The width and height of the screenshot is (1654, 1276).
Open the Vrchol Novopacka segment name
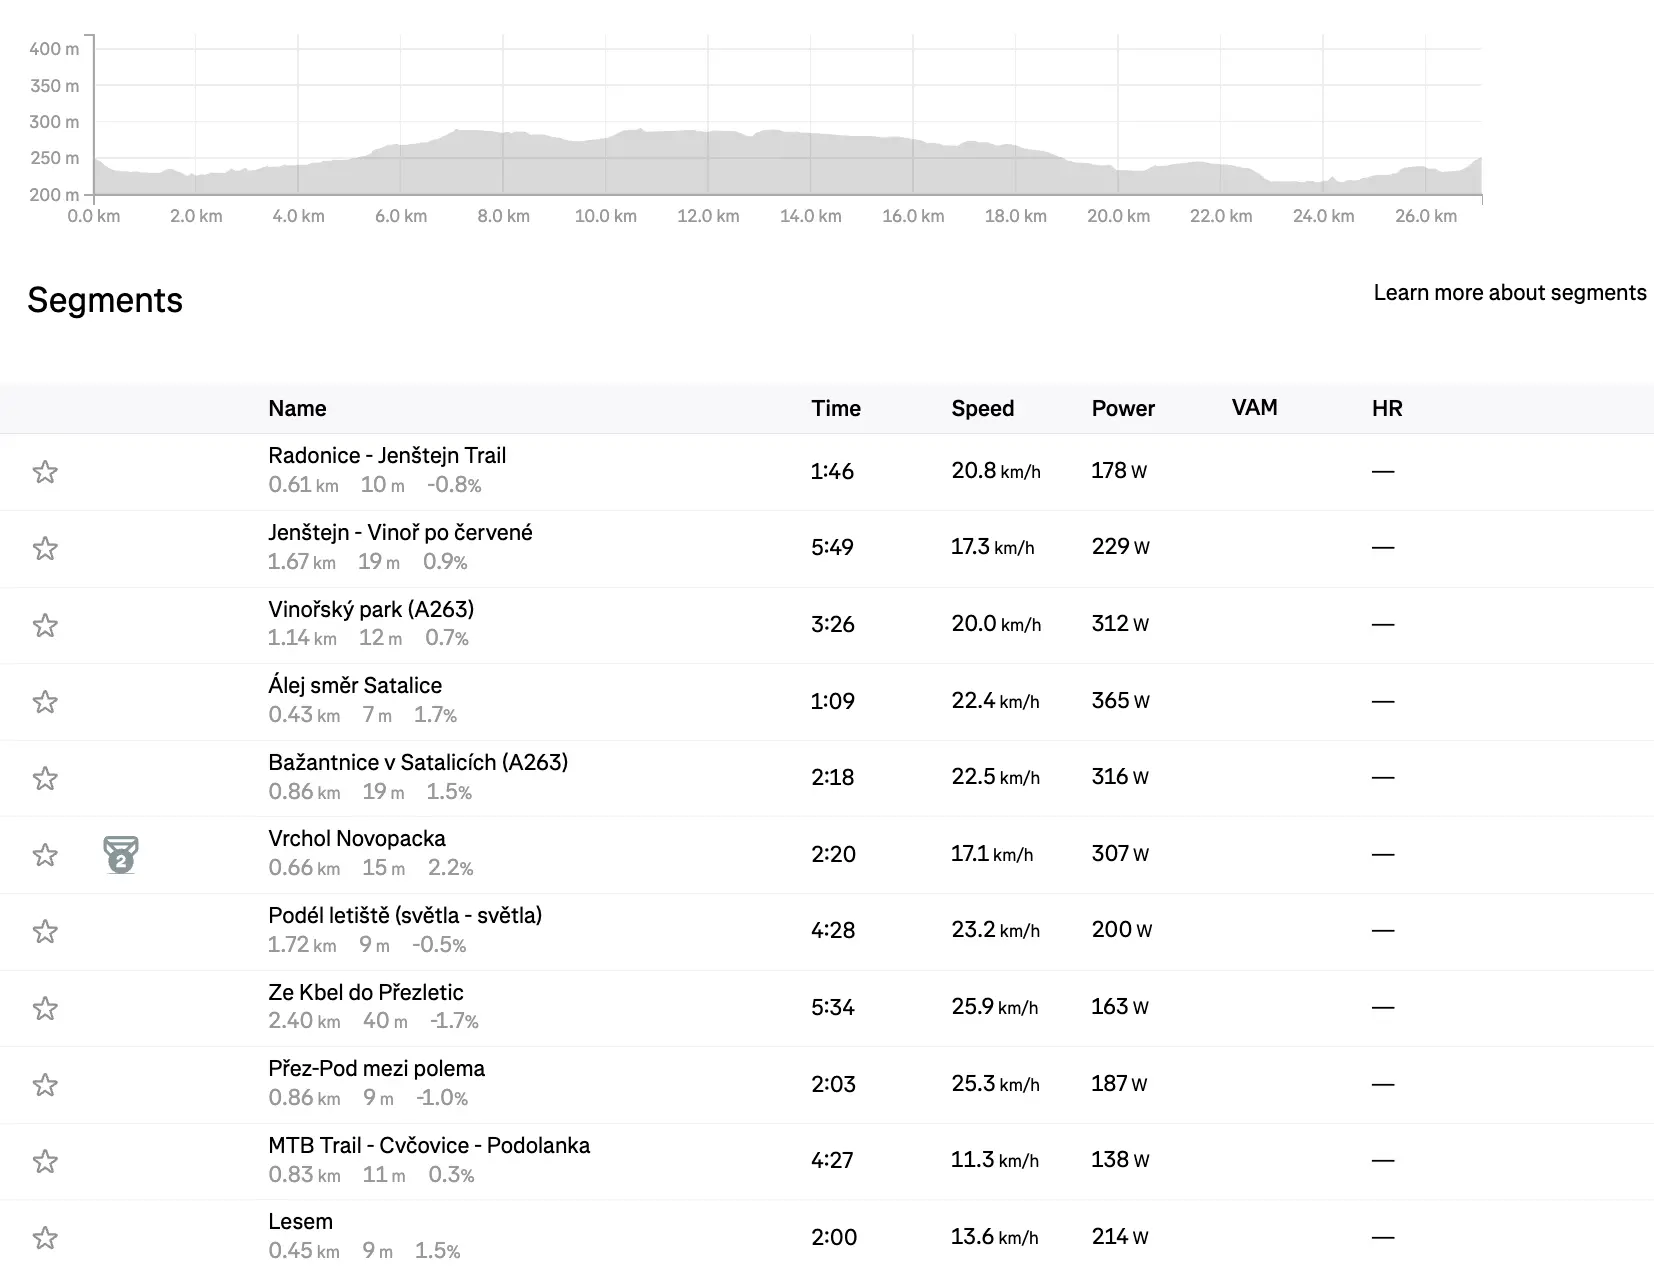point(357,839)
